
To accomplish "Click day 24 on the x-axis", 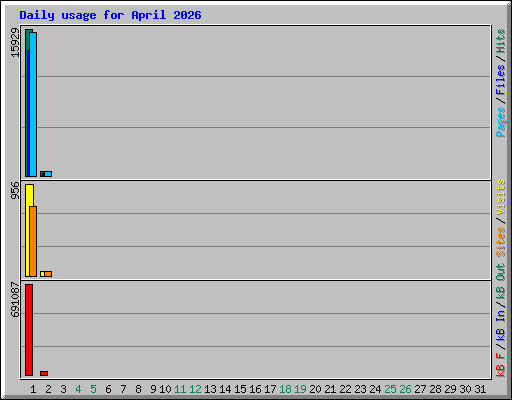I will pos(375,389).
